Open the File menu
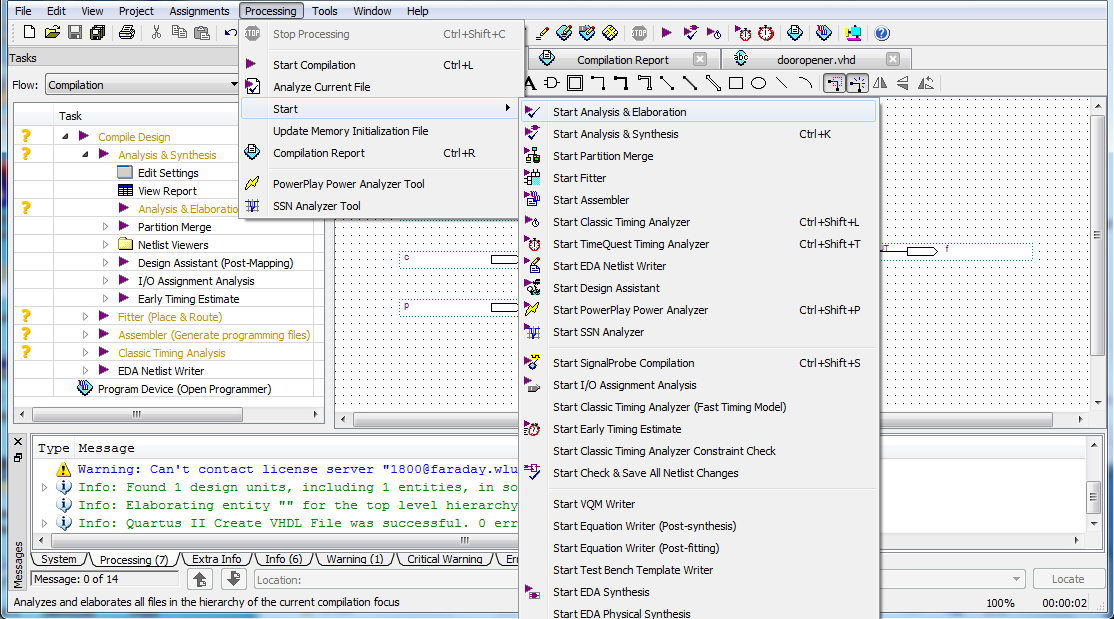The width and height of the screenshot is (1114, 619). tap(23, 11)
